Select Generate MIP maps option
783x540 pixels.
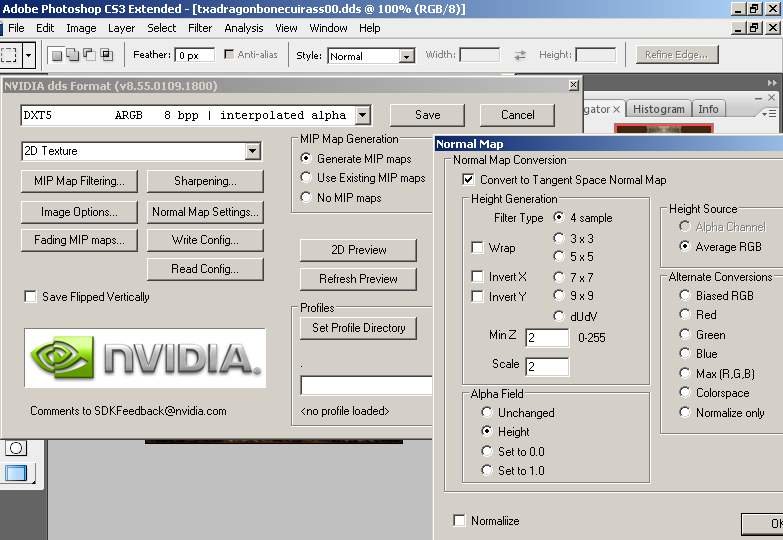coord(306,158)
